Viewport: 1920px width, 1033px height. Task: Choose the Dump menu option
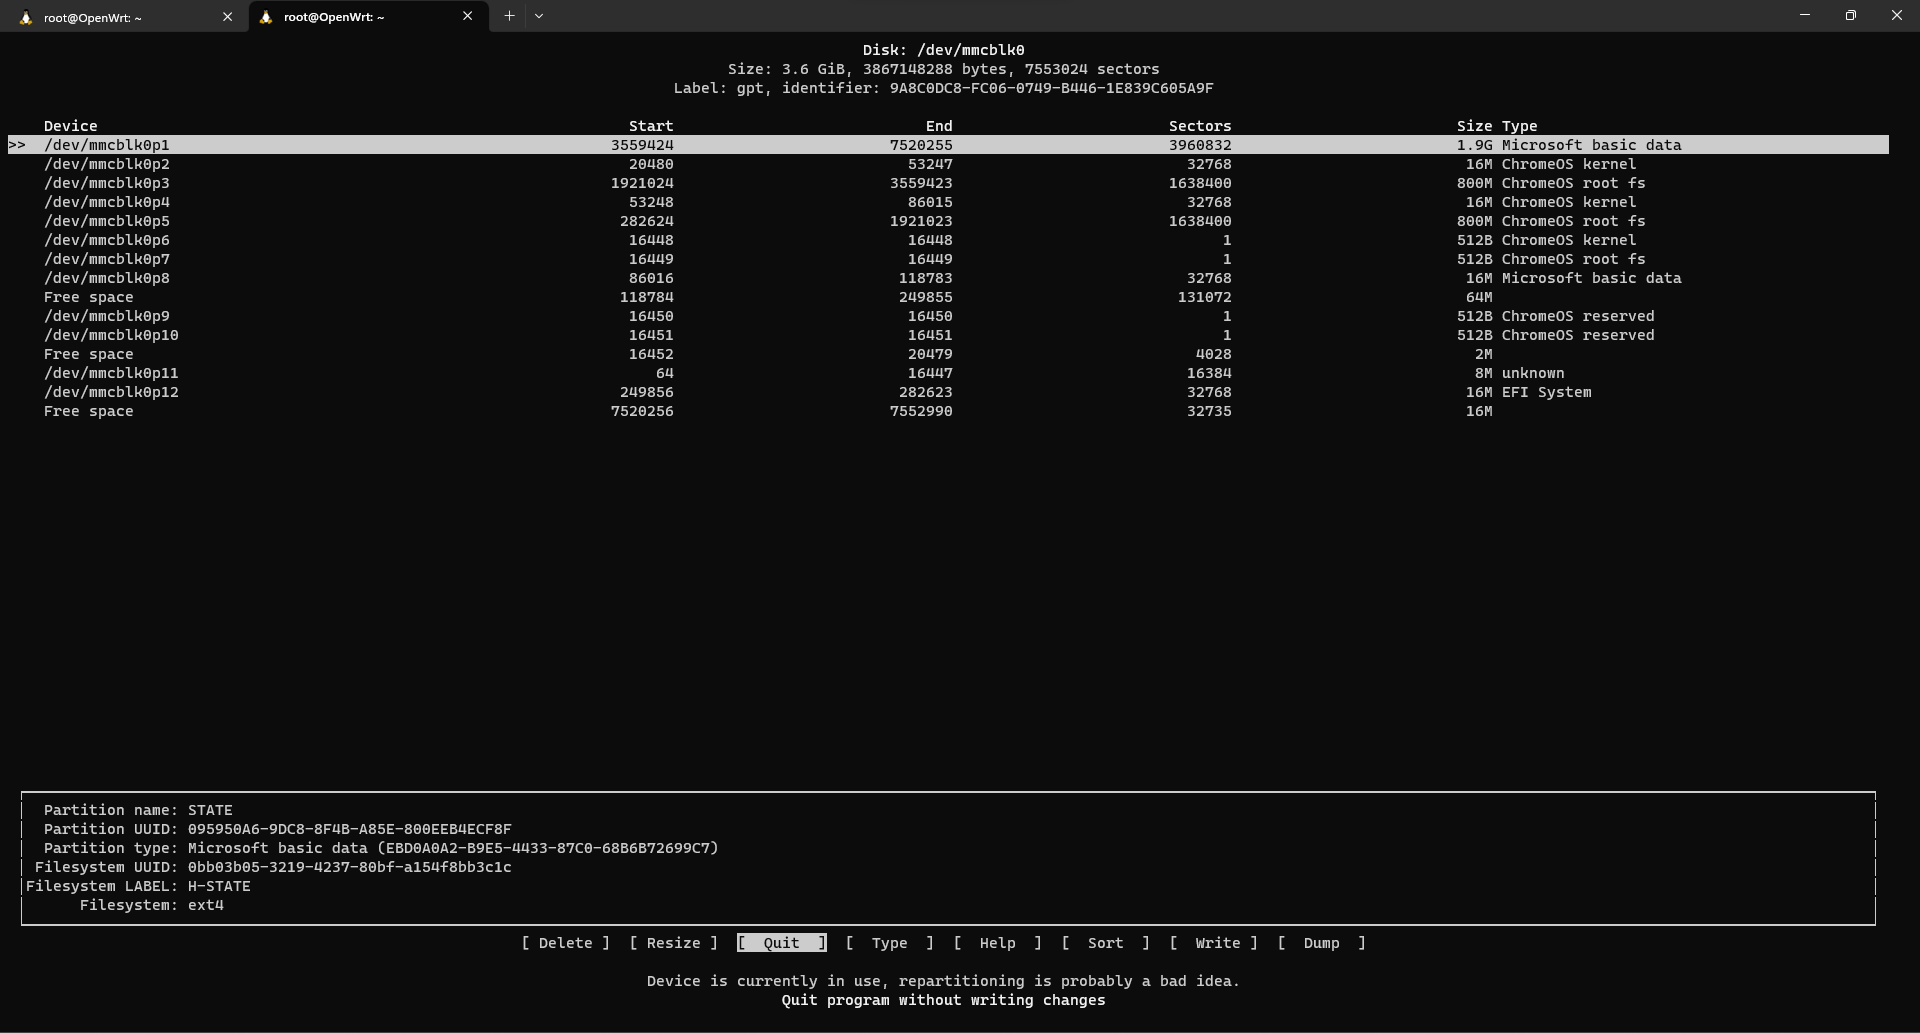pos(1321,943)
